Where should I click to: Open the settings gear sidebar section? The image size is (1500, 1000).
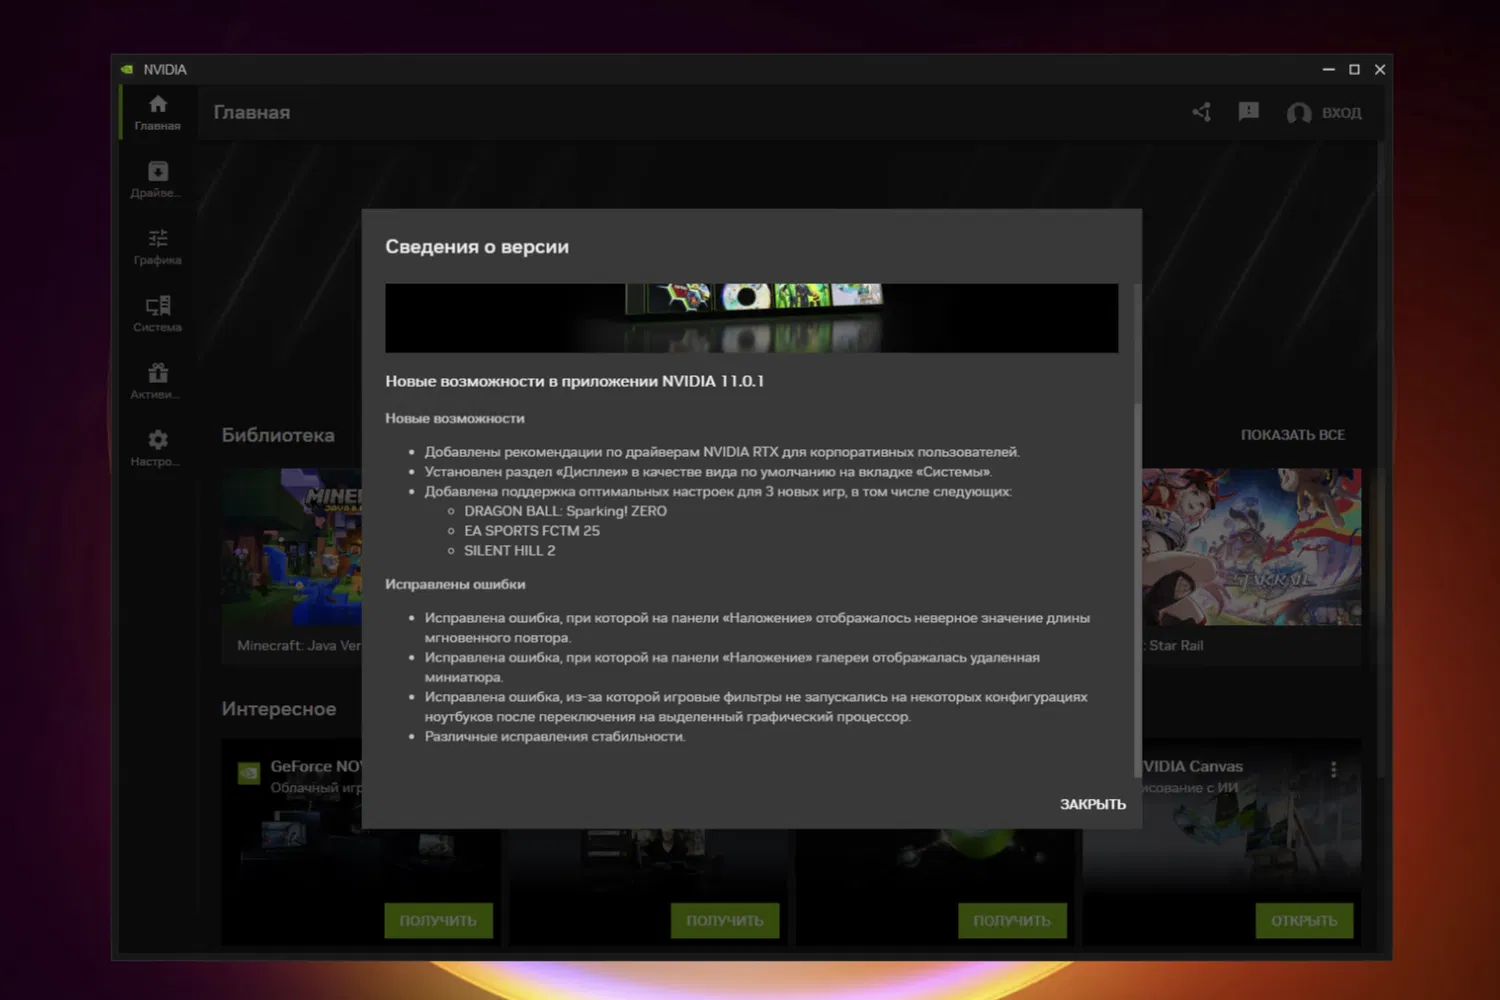point(158,447)
